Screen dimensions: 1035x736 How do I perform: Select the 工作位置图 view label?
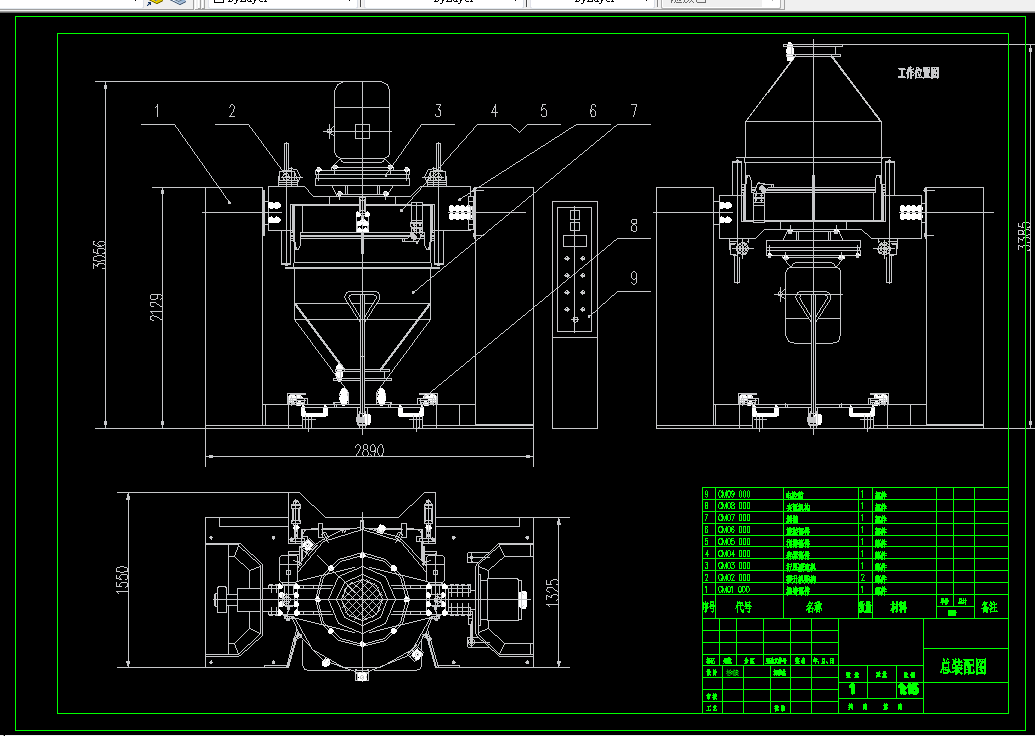point(918,73)
